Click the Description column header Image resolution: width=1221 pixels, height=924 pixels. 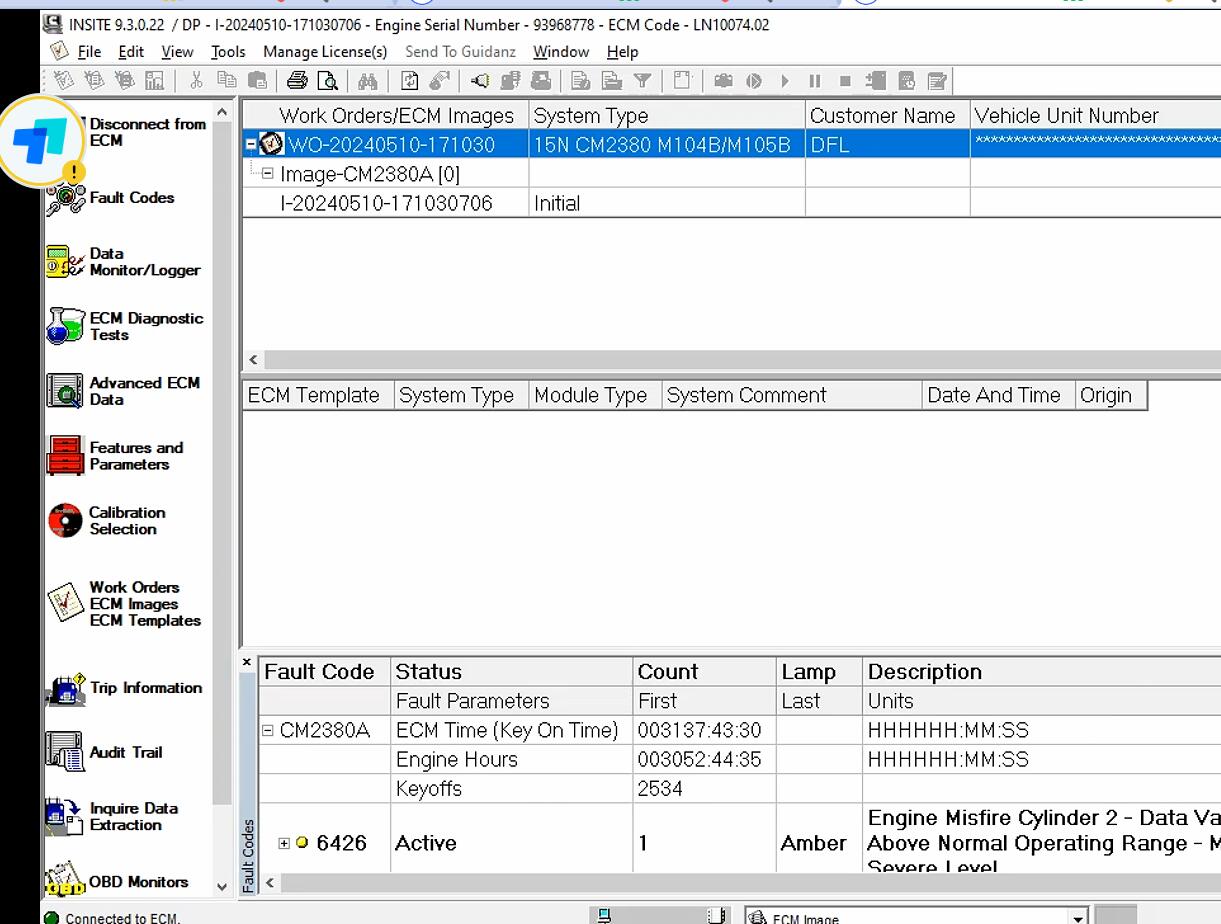(1042, 672)
